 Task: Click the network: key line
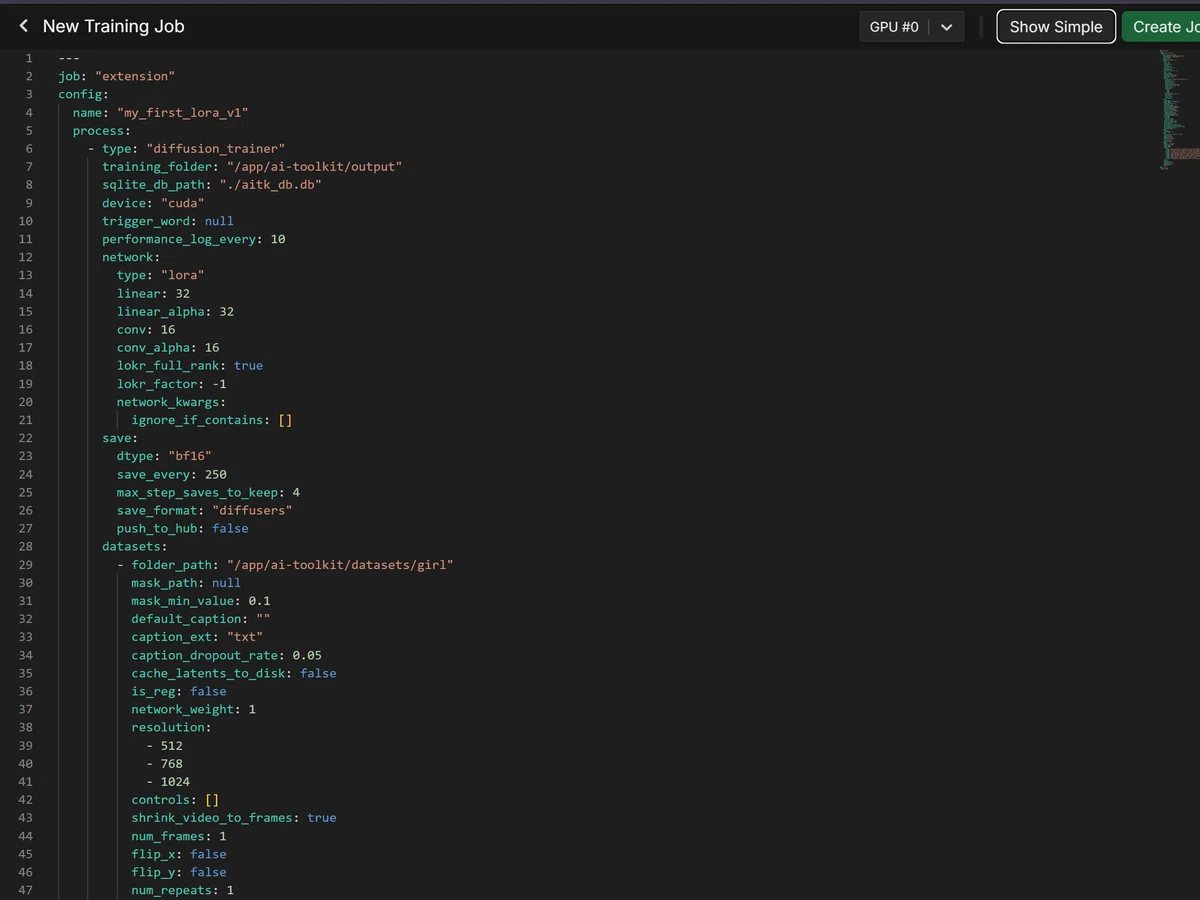131,257
